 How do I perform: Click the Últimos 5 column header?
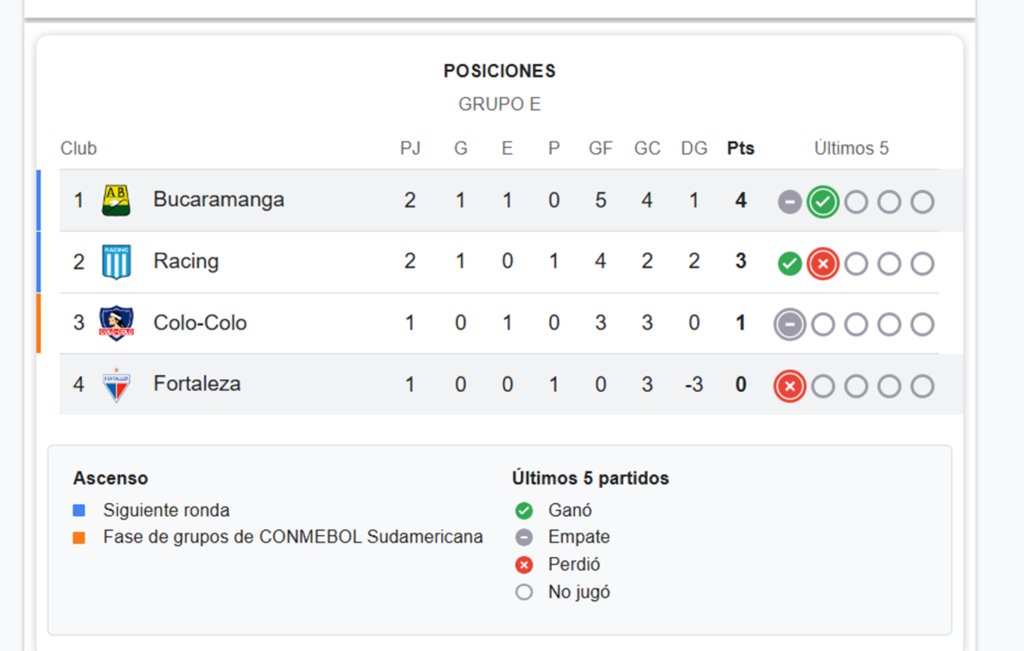pos(851,148)
